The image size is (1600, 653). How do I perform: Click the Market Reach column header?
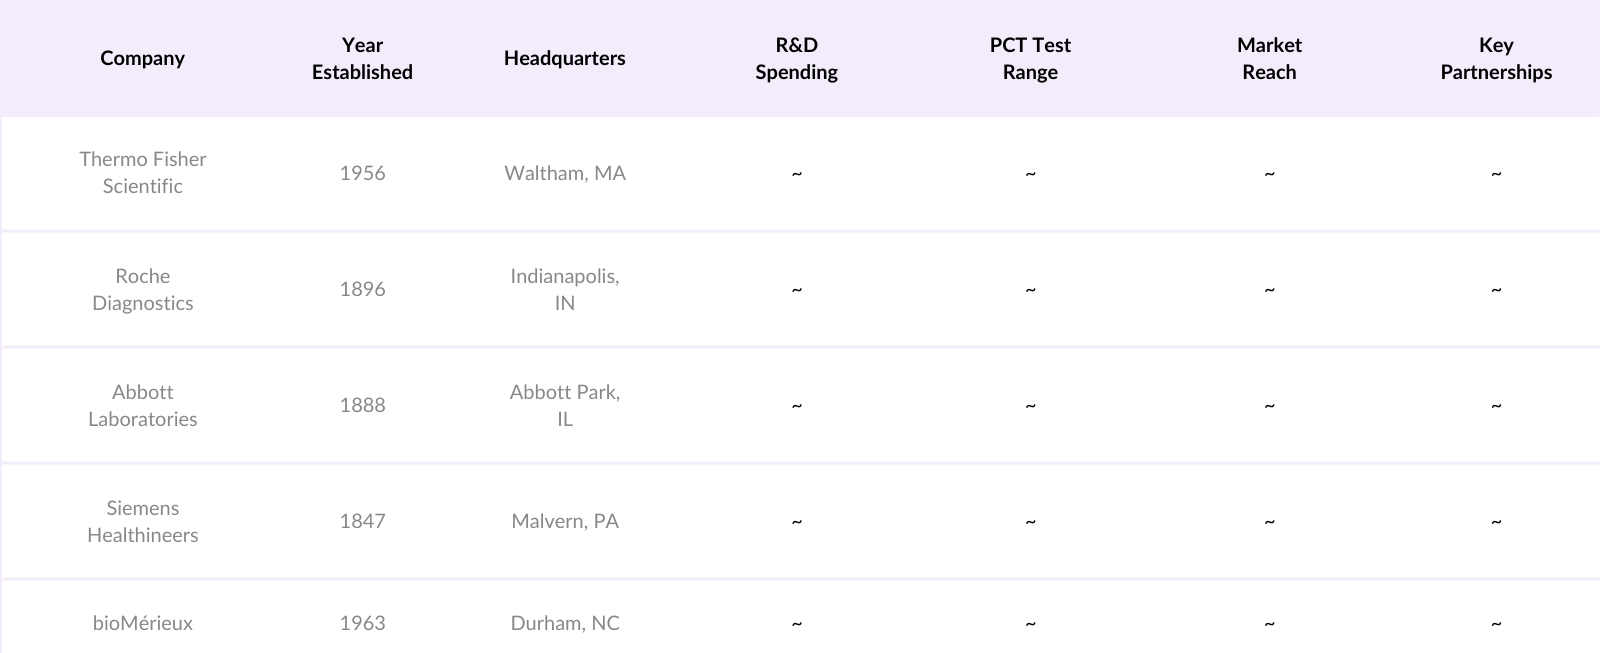(x=1269, y=58)
